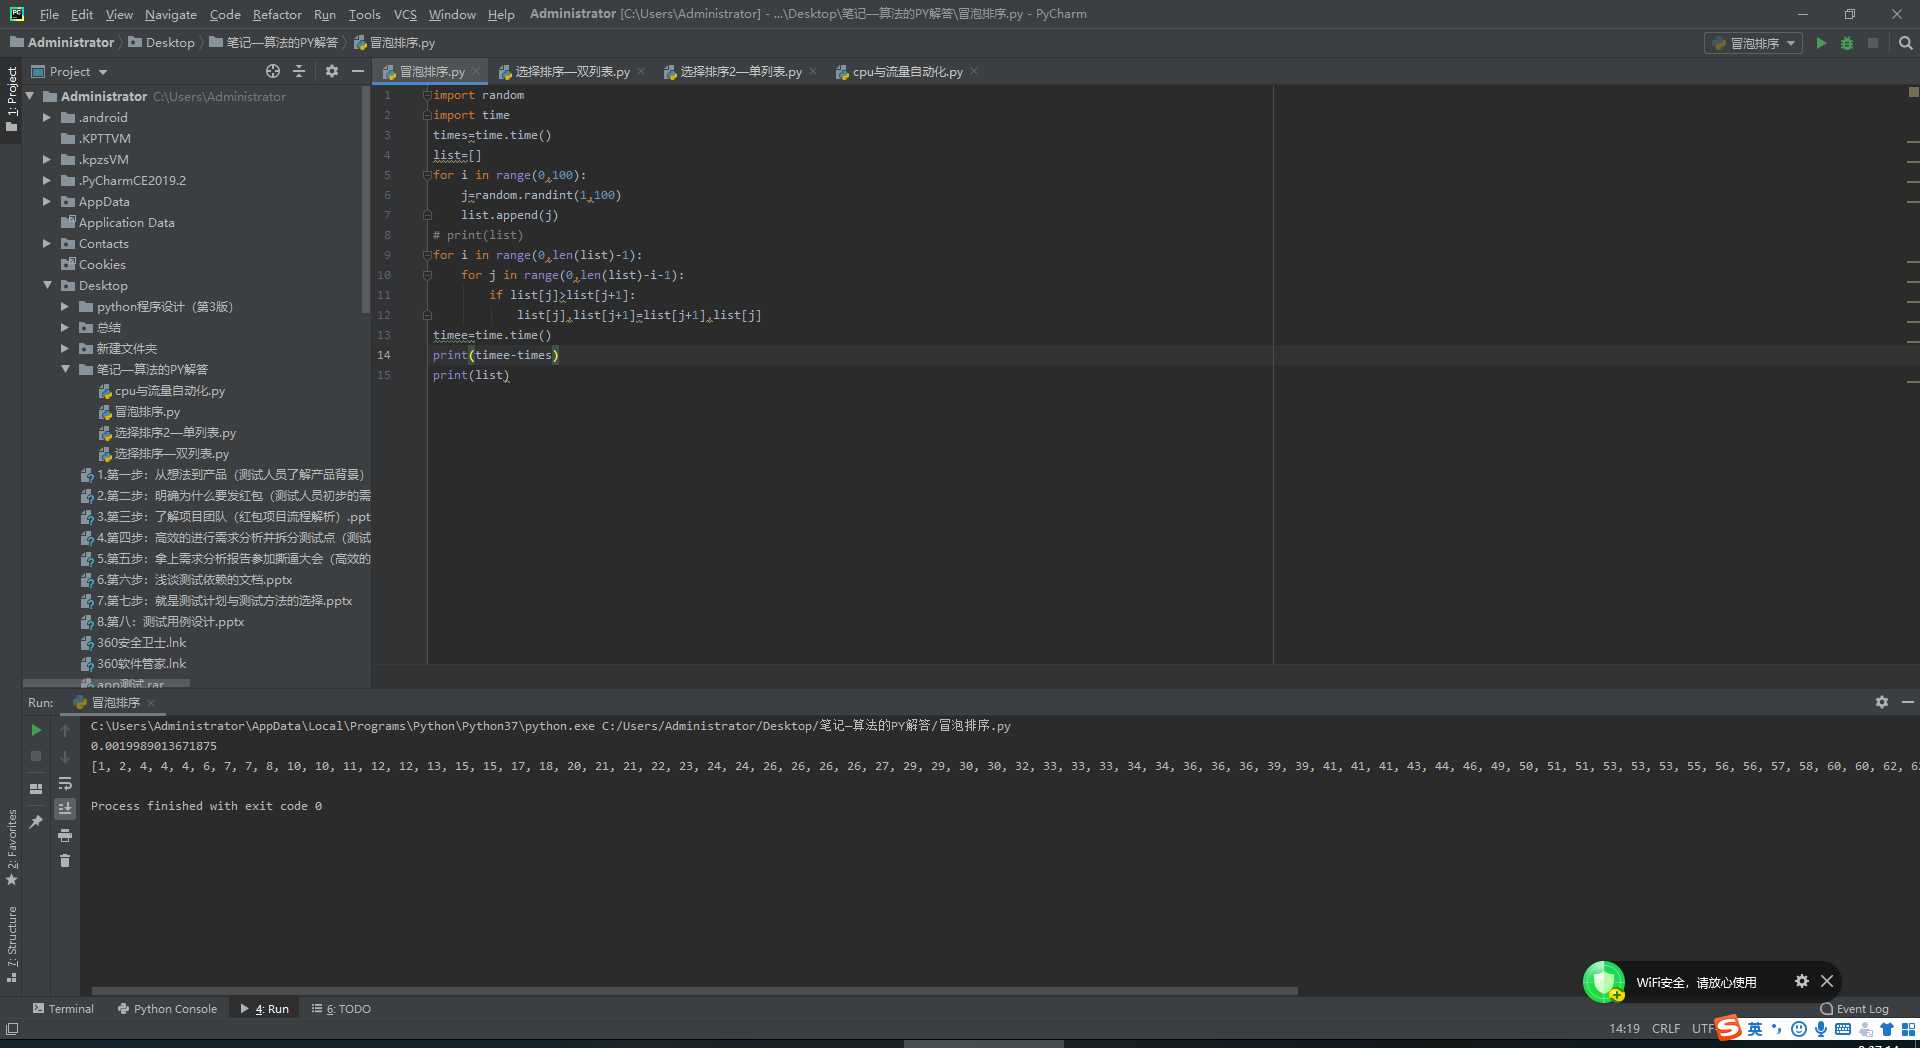
Task: Click the locate-in-project target icon
Action: coord(273,71)
